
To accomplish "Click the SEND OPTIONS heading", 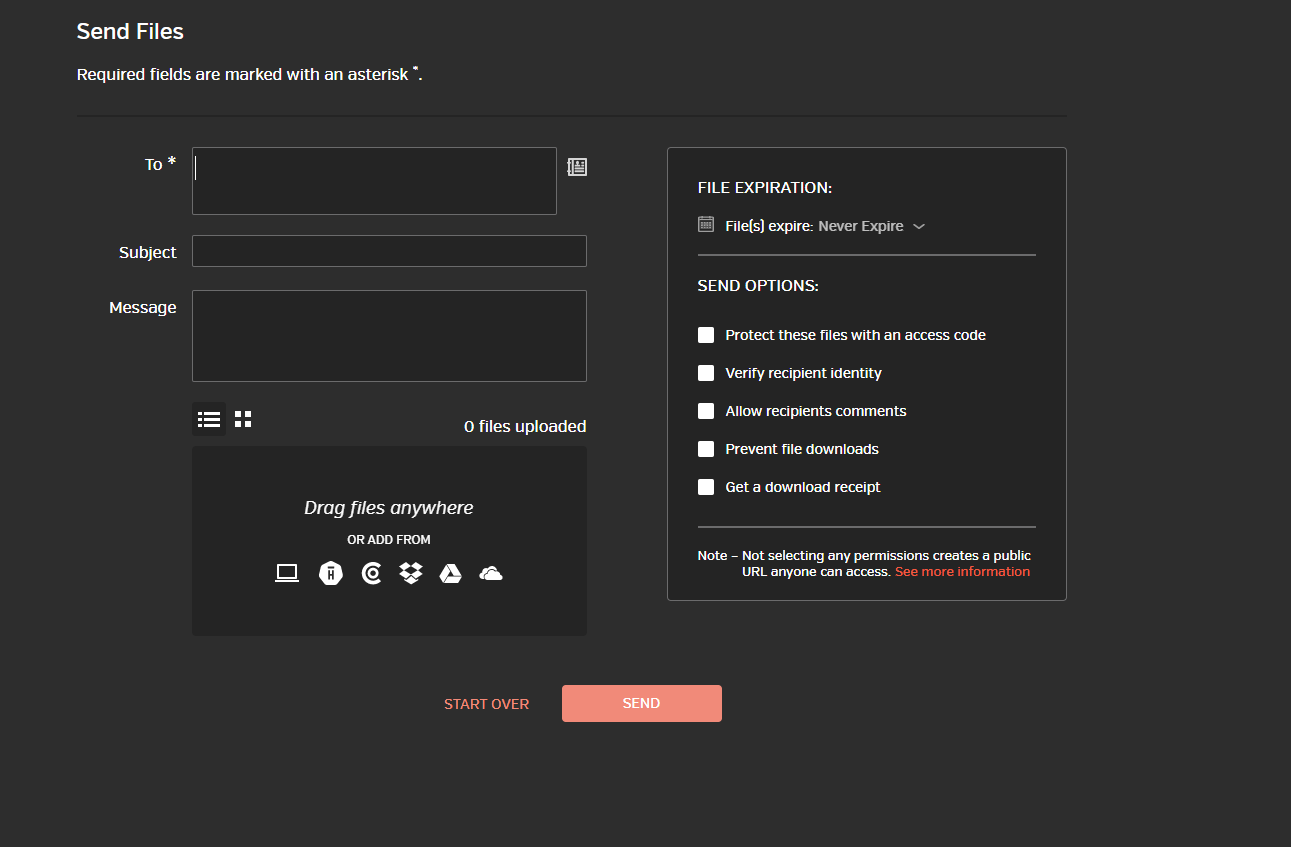I will tap(758, 286).
